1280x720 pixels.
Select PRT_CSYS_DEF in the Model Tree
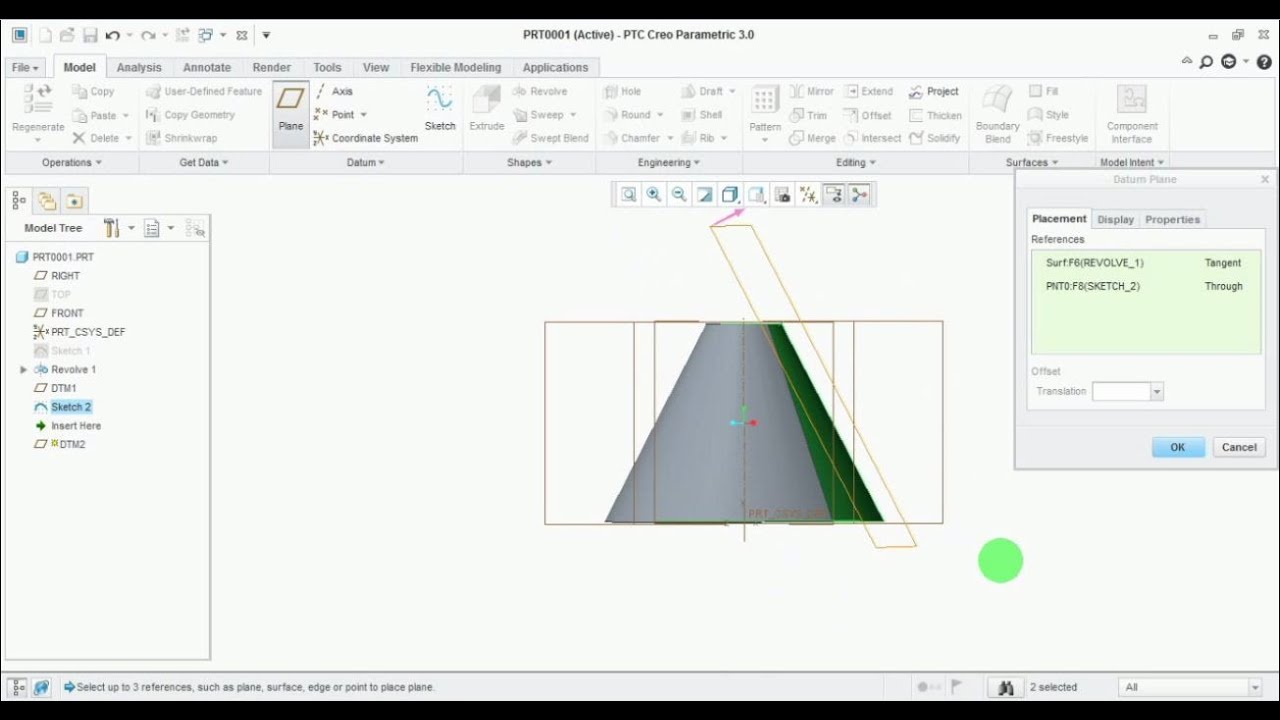point(88,332)
